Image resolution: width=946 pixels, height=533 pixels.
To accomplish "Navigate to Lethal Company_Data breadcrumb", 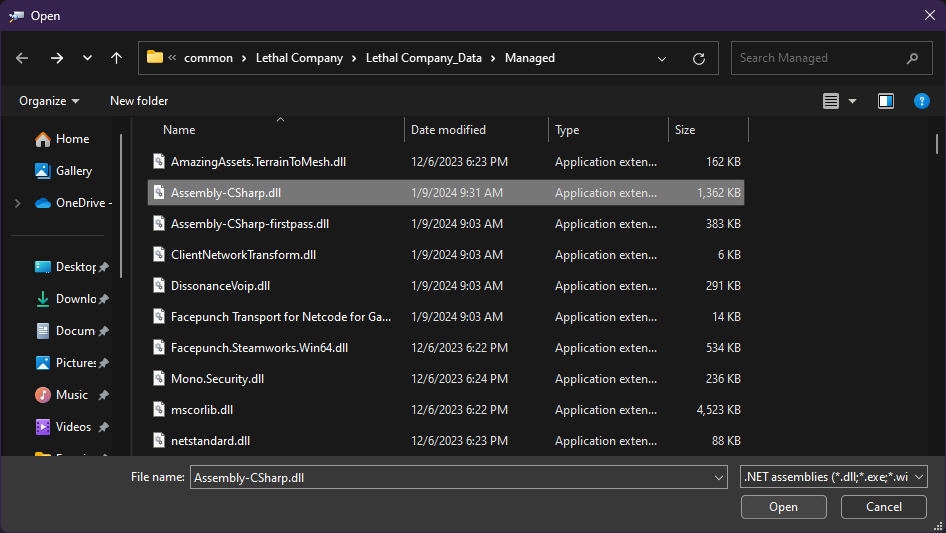I will pos(424,58).
